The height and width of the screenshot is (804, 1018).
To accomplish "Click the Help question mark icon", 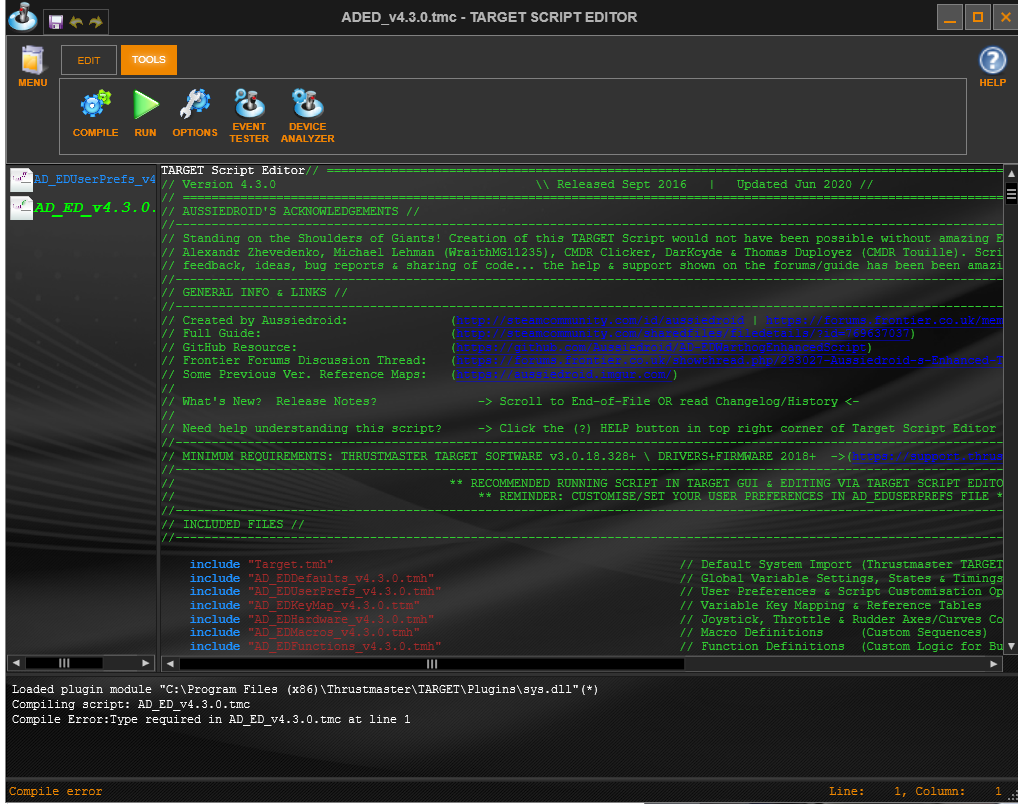I will click(993, 61).
